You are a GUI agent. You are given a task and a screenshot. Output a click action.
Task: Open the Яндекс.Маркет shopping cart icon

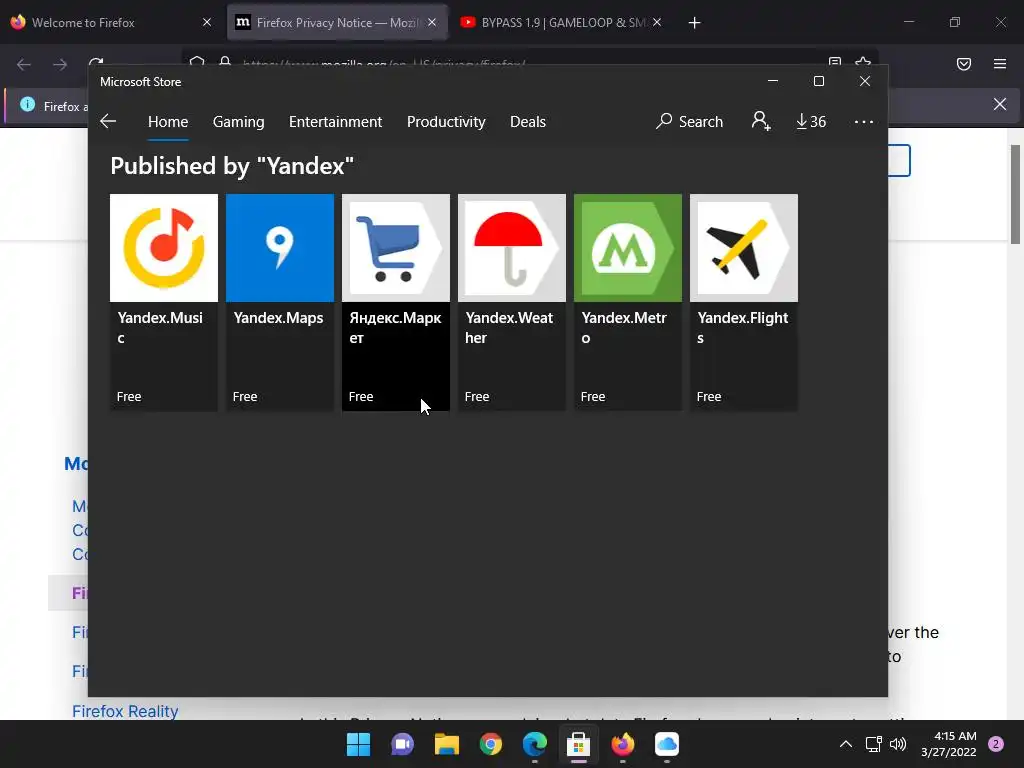click(x=396, y=248)
